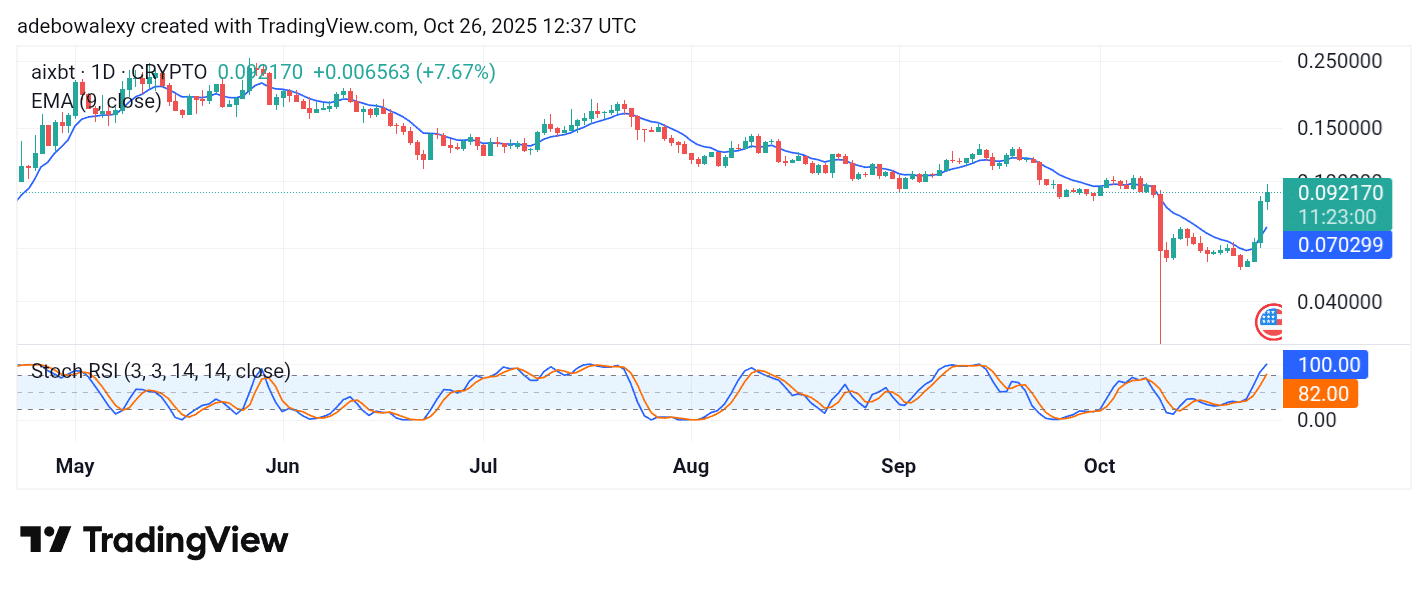Click the blue EMA value label 0.070299

(1340, 243)
